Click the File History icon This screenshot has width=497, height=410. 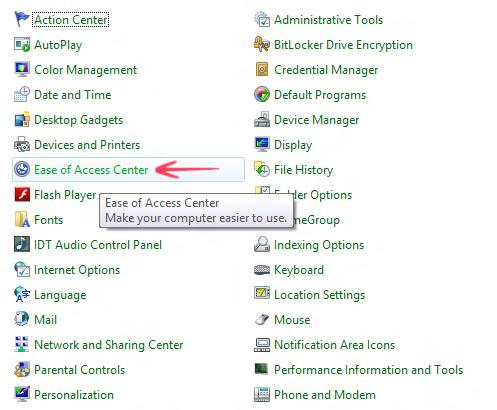(x=262, y=169)
